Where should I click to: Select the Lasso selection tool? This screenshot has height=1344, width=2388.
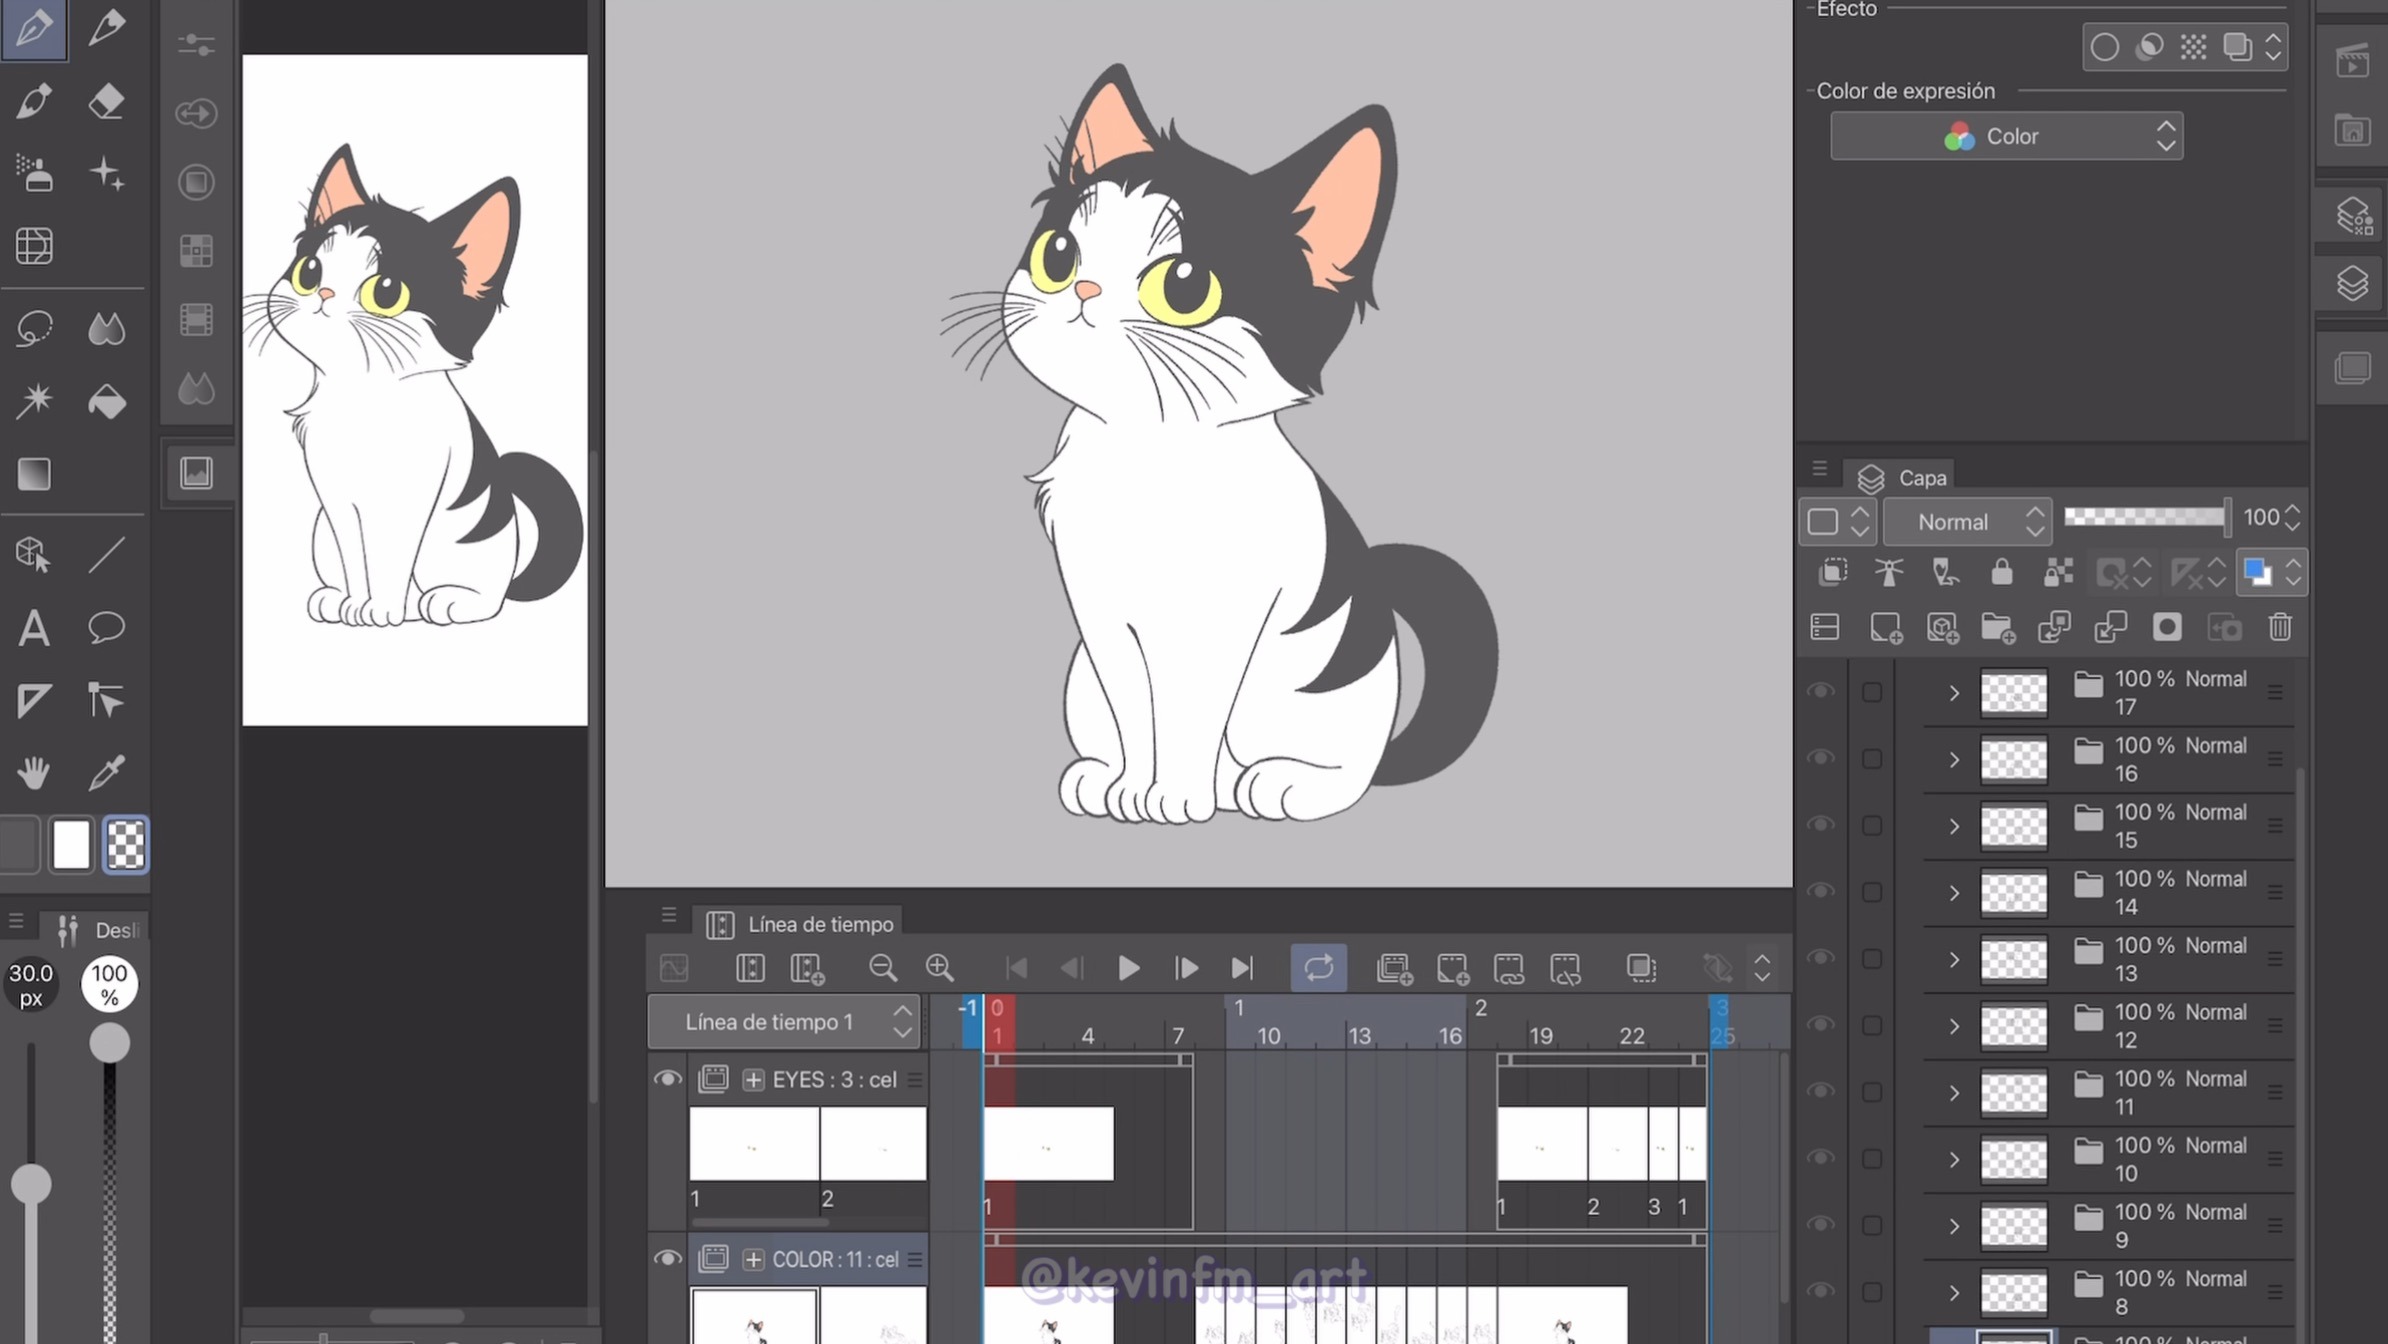click(x=34, y=328)
